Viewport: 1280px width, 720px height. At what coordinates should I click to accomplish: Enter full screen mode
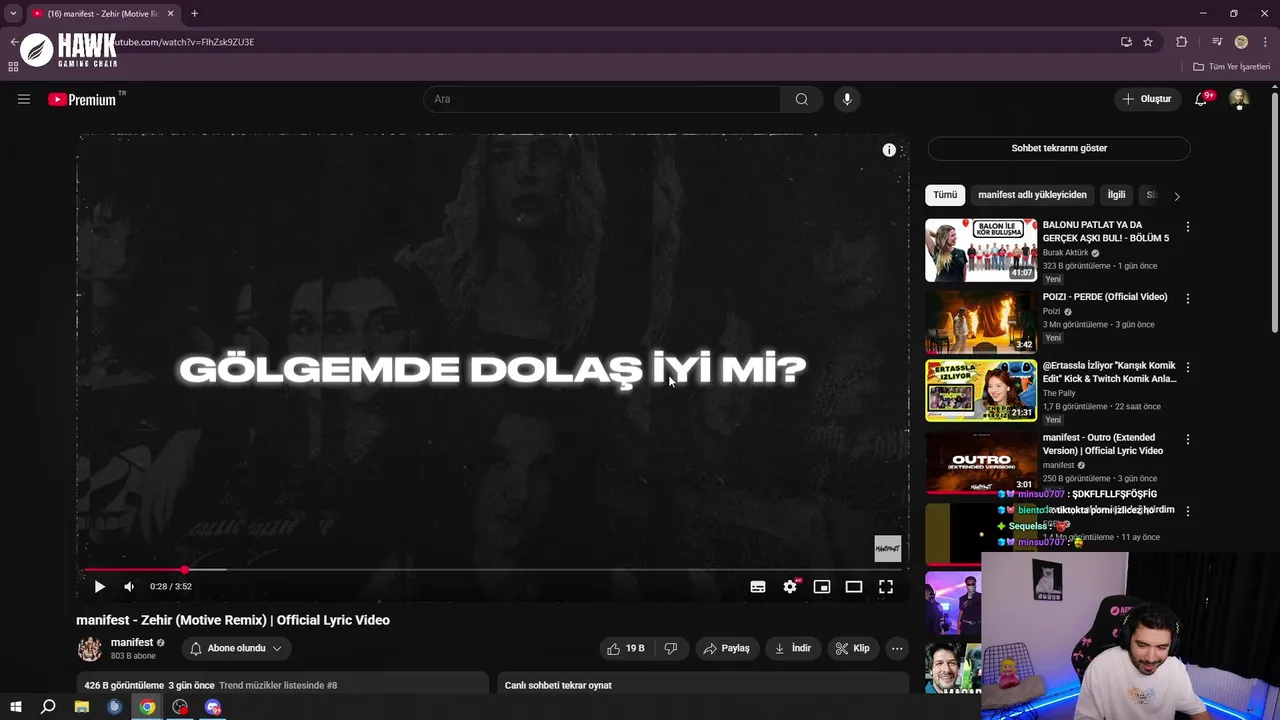pos(886,587)
